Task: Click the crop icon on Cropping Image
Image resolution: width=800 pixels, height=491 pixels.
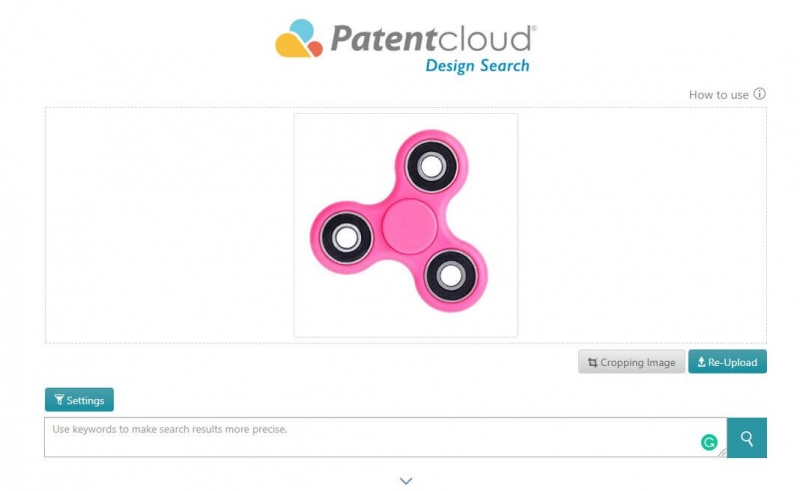Action: pos(592,362)
